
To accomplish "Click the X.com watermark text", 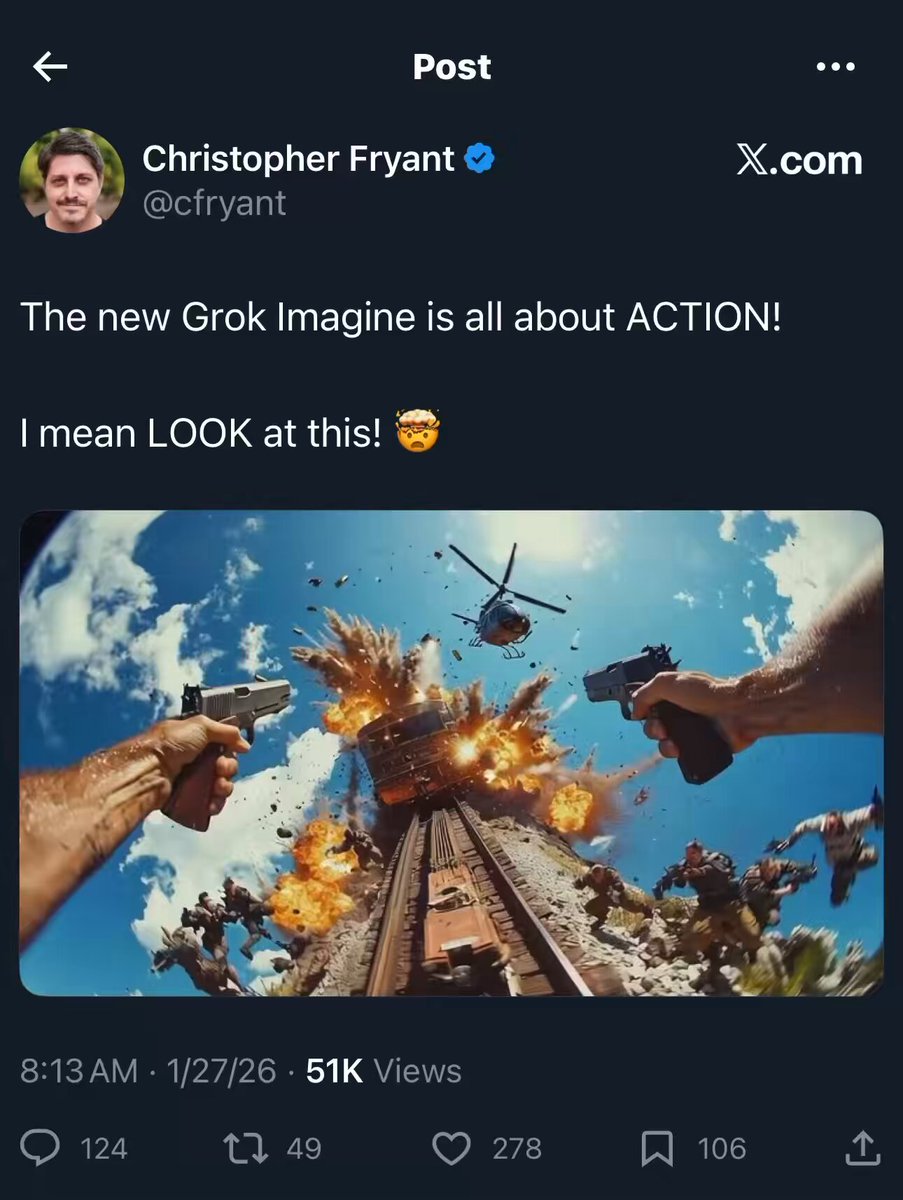I will [799, 160].
